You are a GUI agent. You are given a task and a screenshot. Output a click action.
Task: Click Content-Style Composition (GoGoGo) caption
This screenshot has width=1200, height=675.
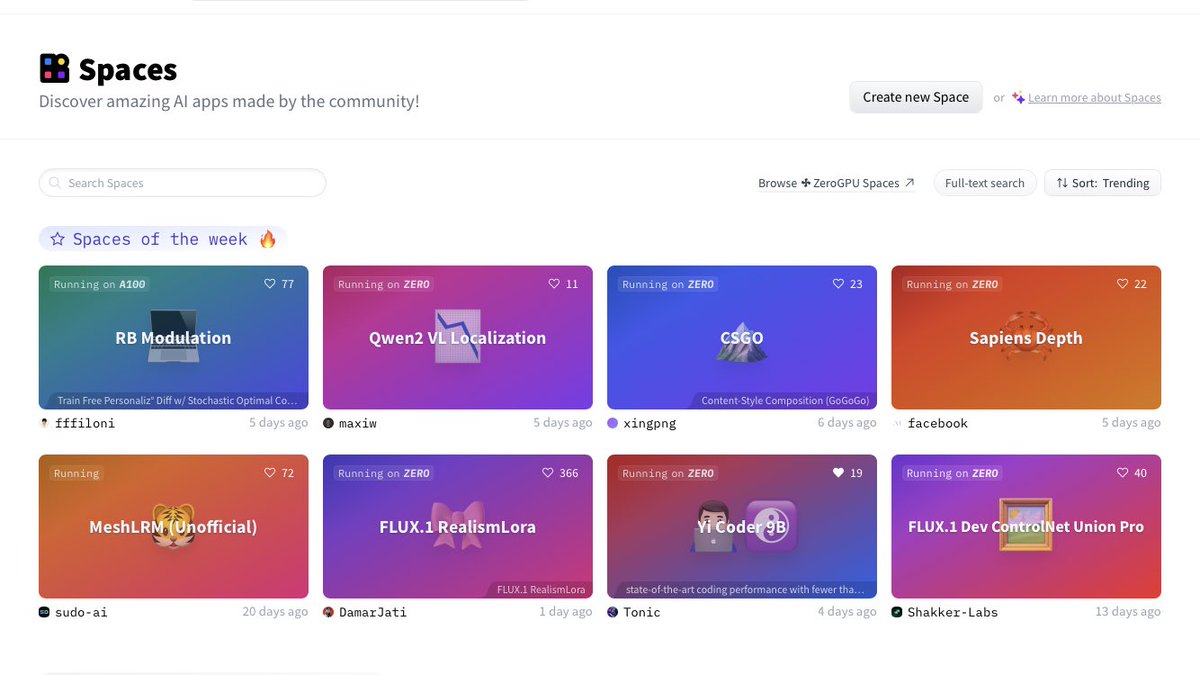click(x=785, y=400)
